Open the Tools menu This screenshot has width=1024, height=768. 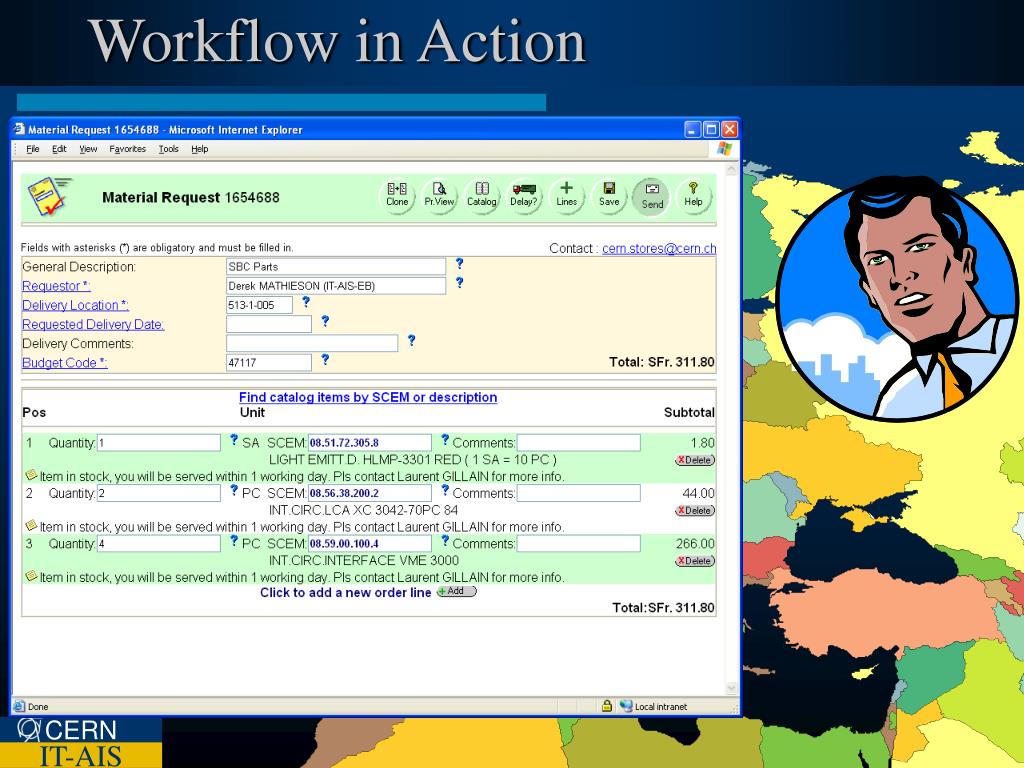pos(168,149)
